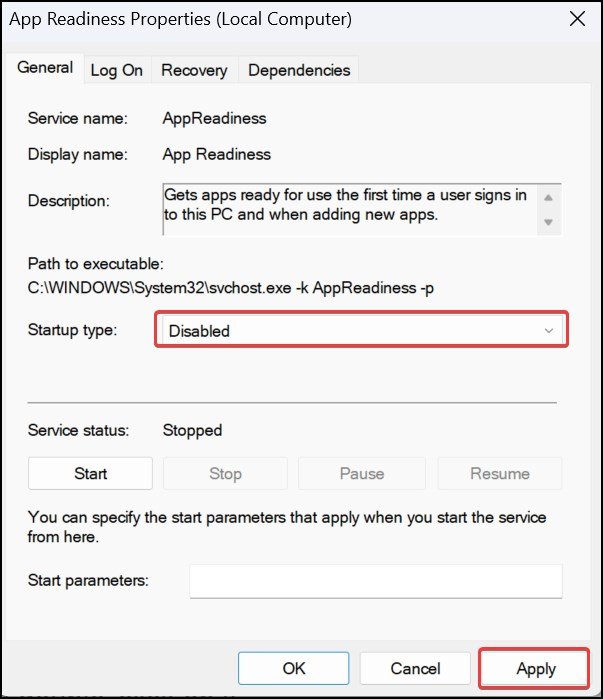Screen dimensions: 603x699
Task: Open the Dependencies tab
Action: [x=299, y=70]
